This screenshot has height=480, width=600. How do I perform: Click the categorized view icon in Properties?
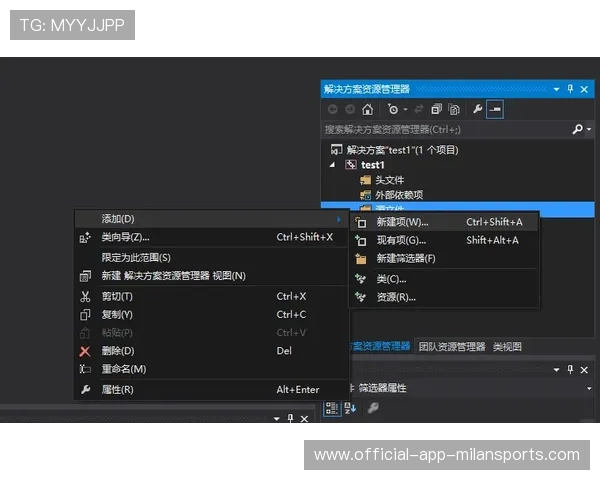(332, 408)
